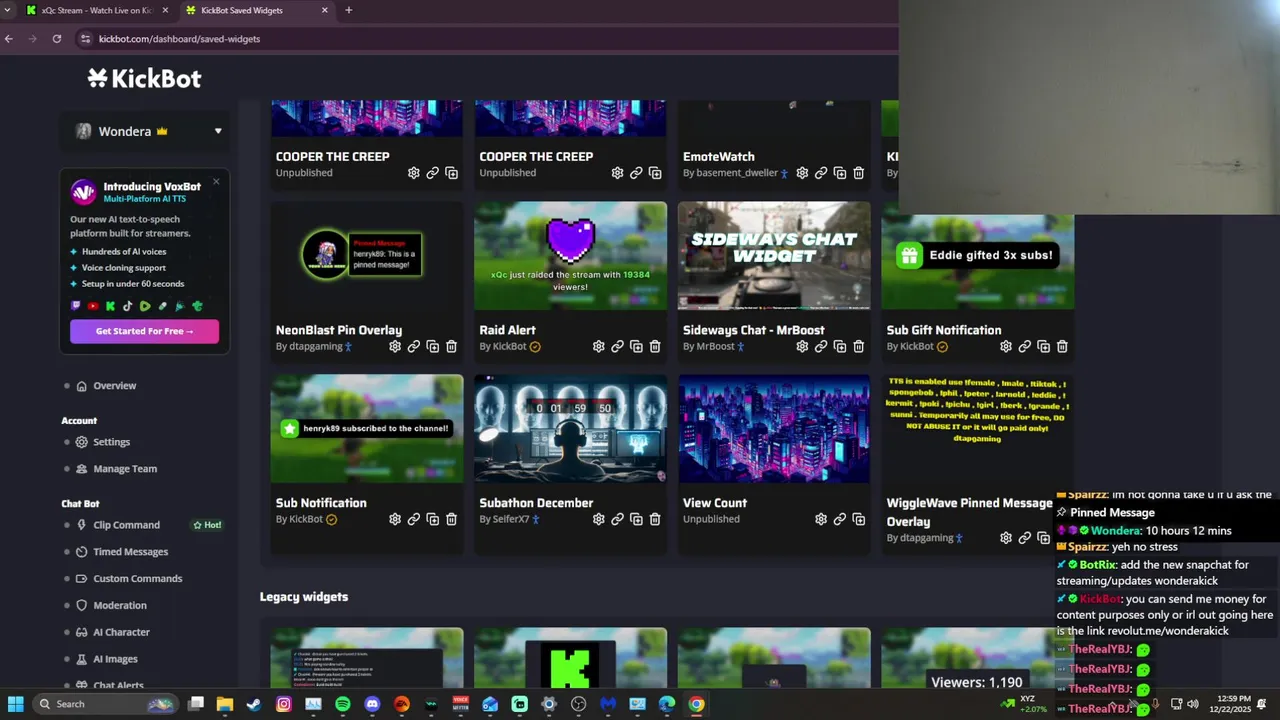
Task: Open basement_dweller author profile link
Action: click(735, 173)
